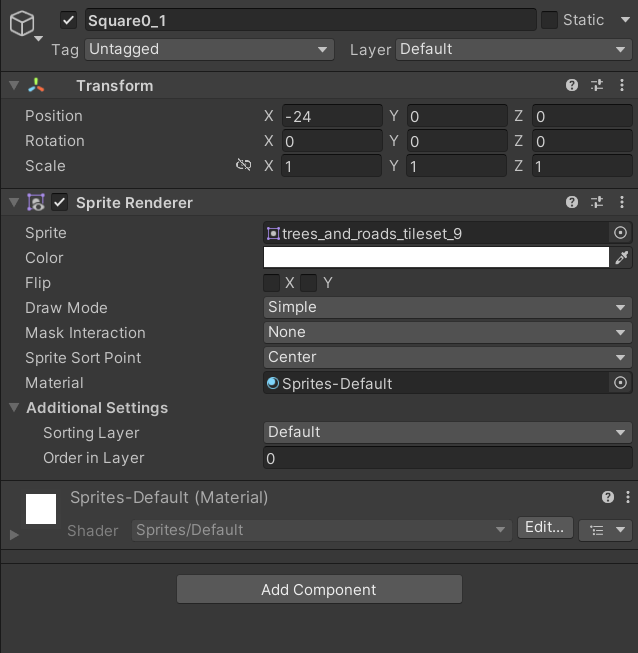Collapse the Transform component foldout

point(14,85)
